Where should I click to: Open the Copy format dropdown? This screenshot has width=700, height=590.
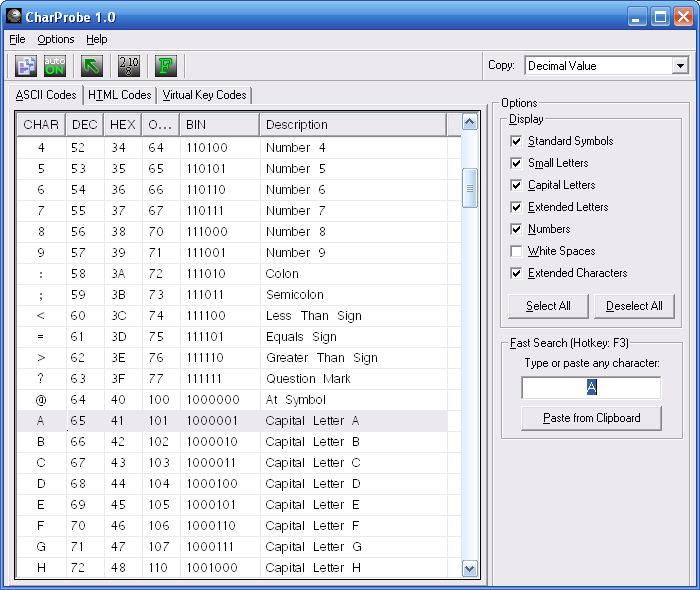click(680, 66)
